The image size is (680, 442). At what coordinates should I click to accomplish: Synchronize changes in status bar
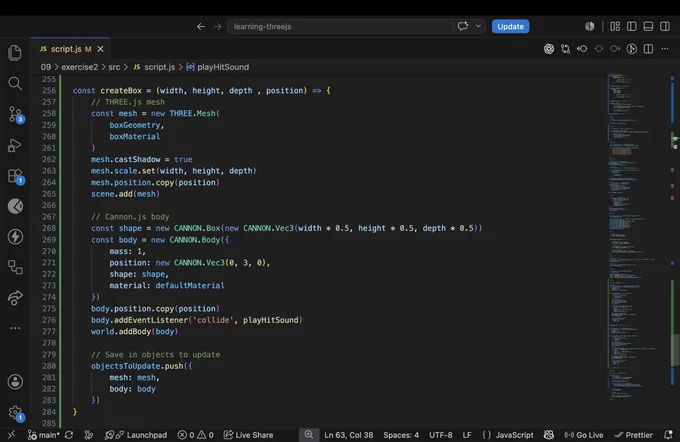pos(69,435)
